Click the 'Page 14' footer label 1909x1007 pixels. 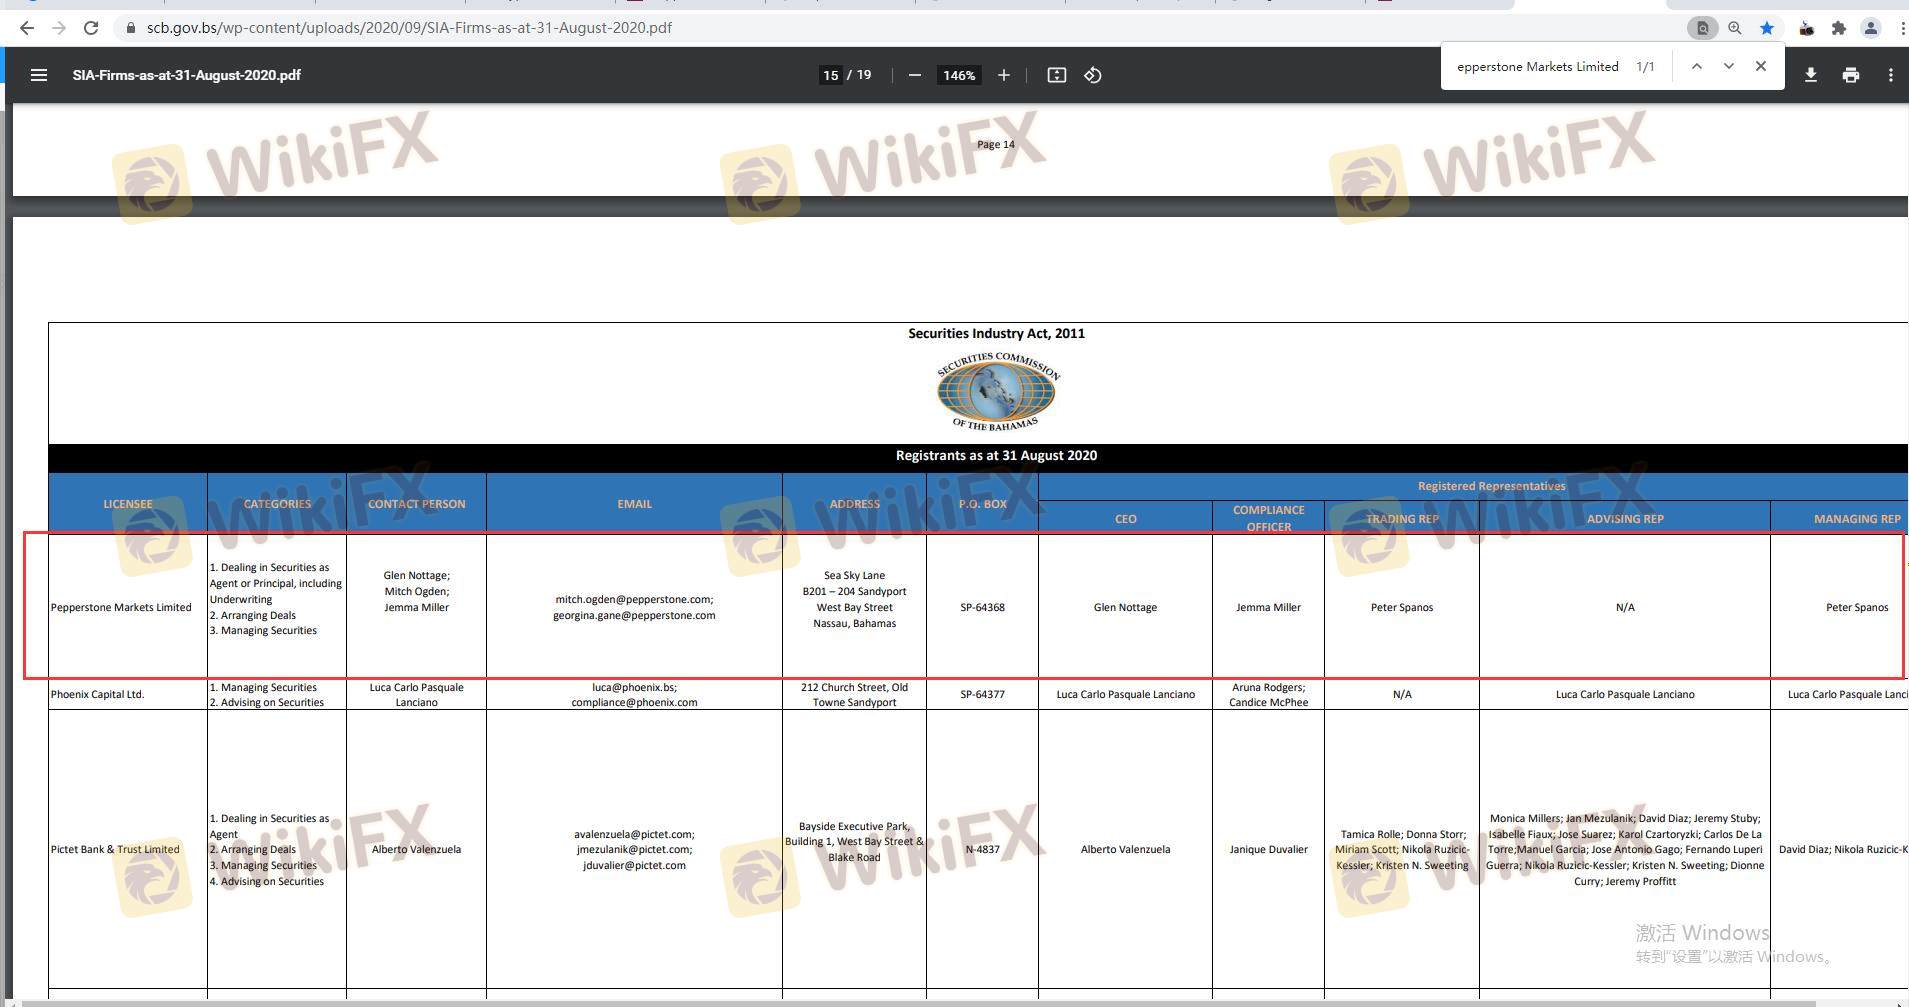click(x=995, y=144)
